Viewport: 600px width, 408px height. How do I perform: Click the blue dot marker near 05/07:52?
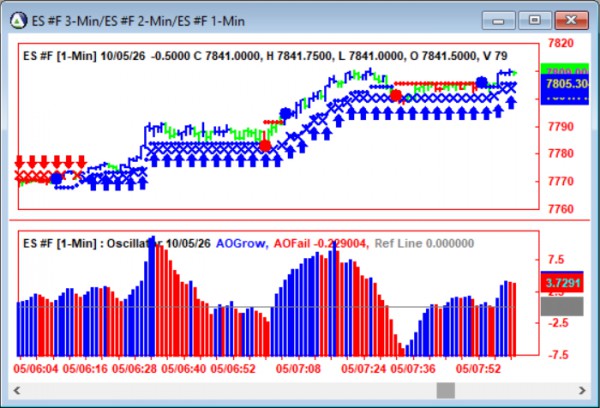(x=481, y=82)
